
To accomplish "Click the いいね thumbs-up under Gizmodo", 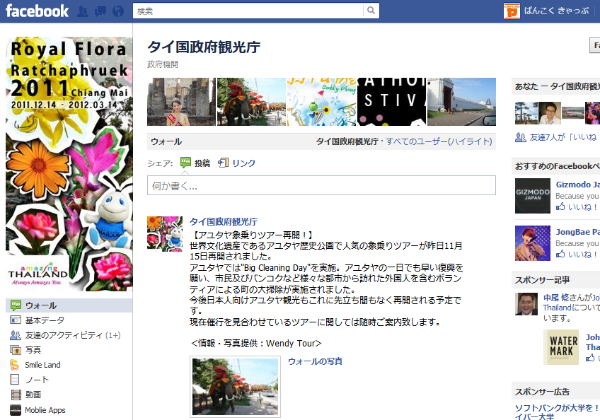I will tap(561, 207).
